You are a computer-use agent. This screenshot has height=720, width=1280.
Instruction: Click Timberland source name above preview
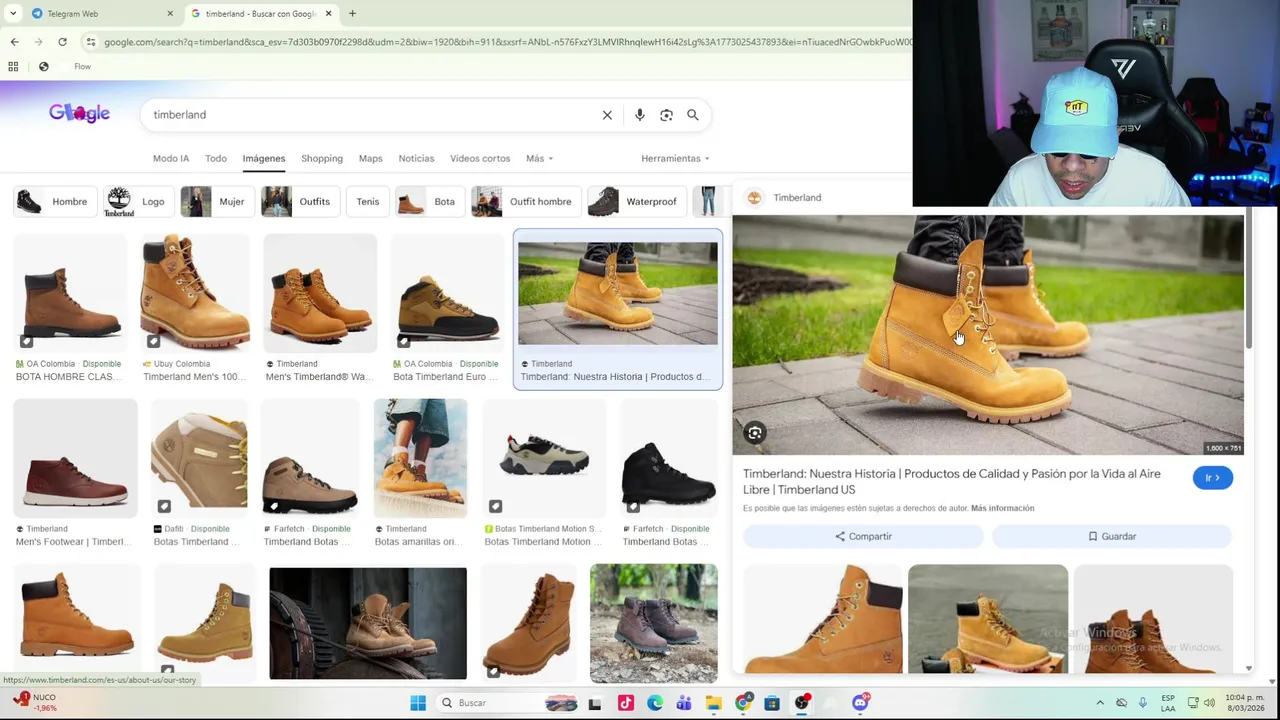click(x=797, y=198)
